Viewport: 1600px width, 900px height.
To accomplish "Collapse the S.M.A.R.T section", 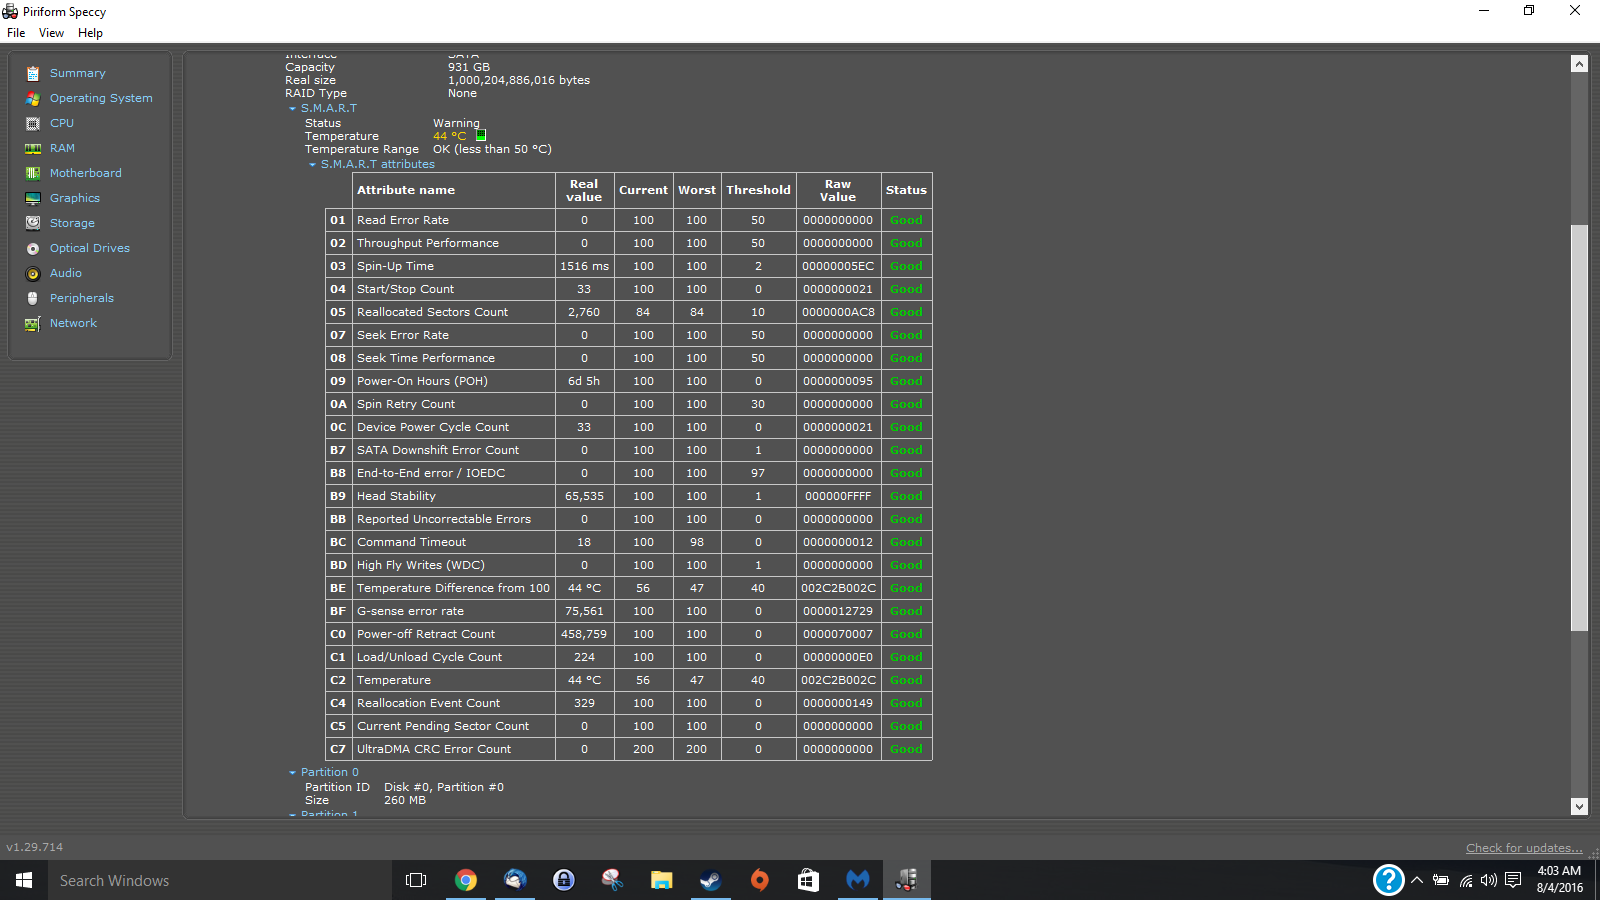I will [x=293, y=109].
